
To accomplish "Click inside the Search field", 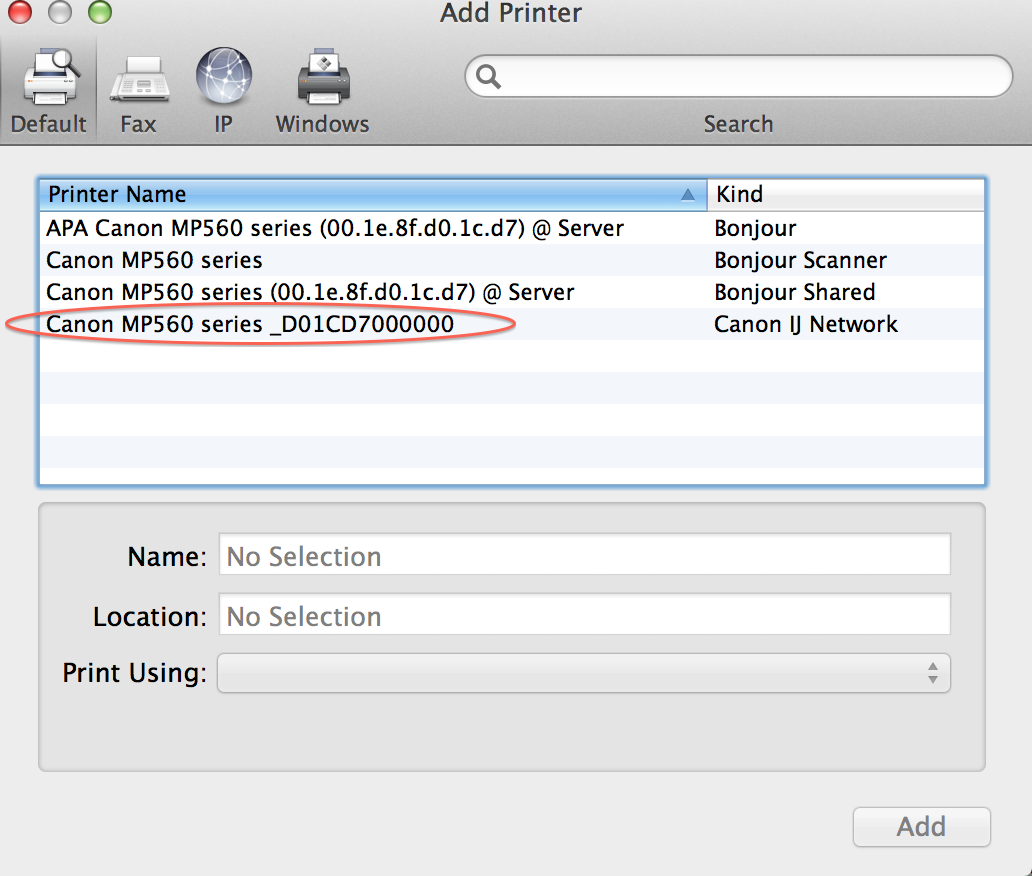I will pyautogui.click(x=738, y=76).
